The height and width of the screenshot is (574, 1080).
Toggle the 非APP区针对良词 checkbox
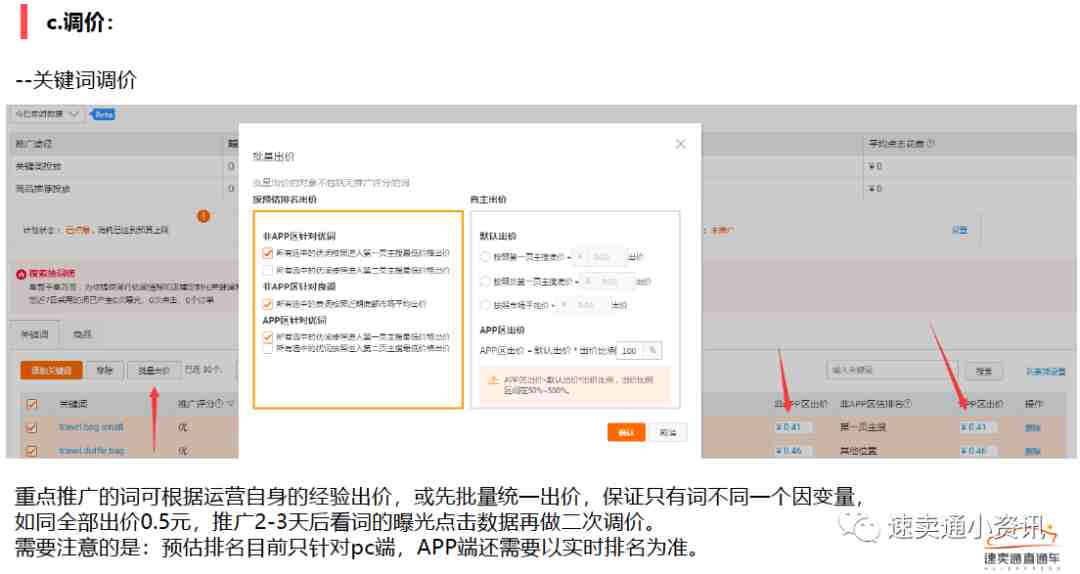click(267, 303)
